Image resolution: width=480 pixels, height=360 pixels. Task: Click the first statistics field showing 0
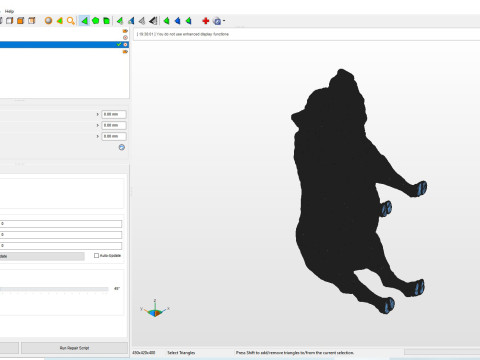tap(61, 224)
